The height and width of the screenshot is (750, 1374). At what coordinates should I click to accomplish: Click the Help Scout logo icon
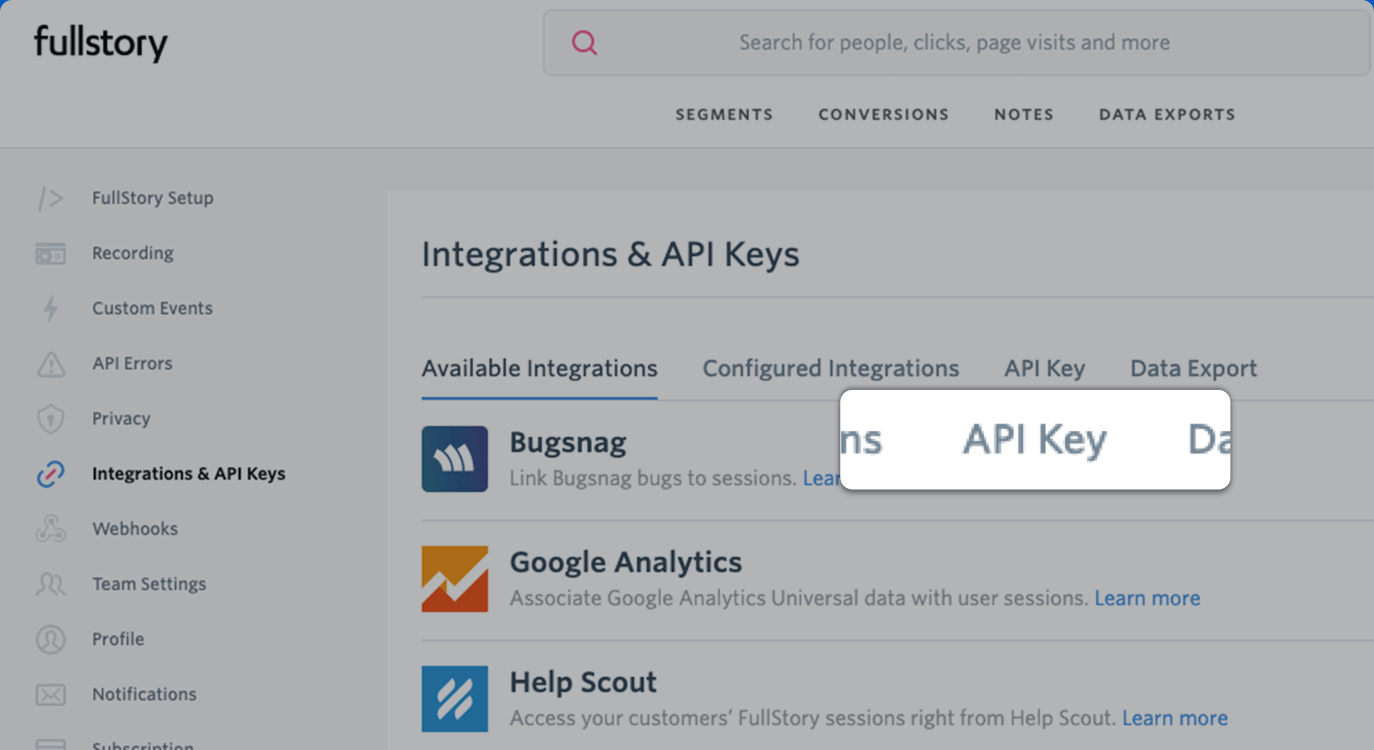point(455,699)
